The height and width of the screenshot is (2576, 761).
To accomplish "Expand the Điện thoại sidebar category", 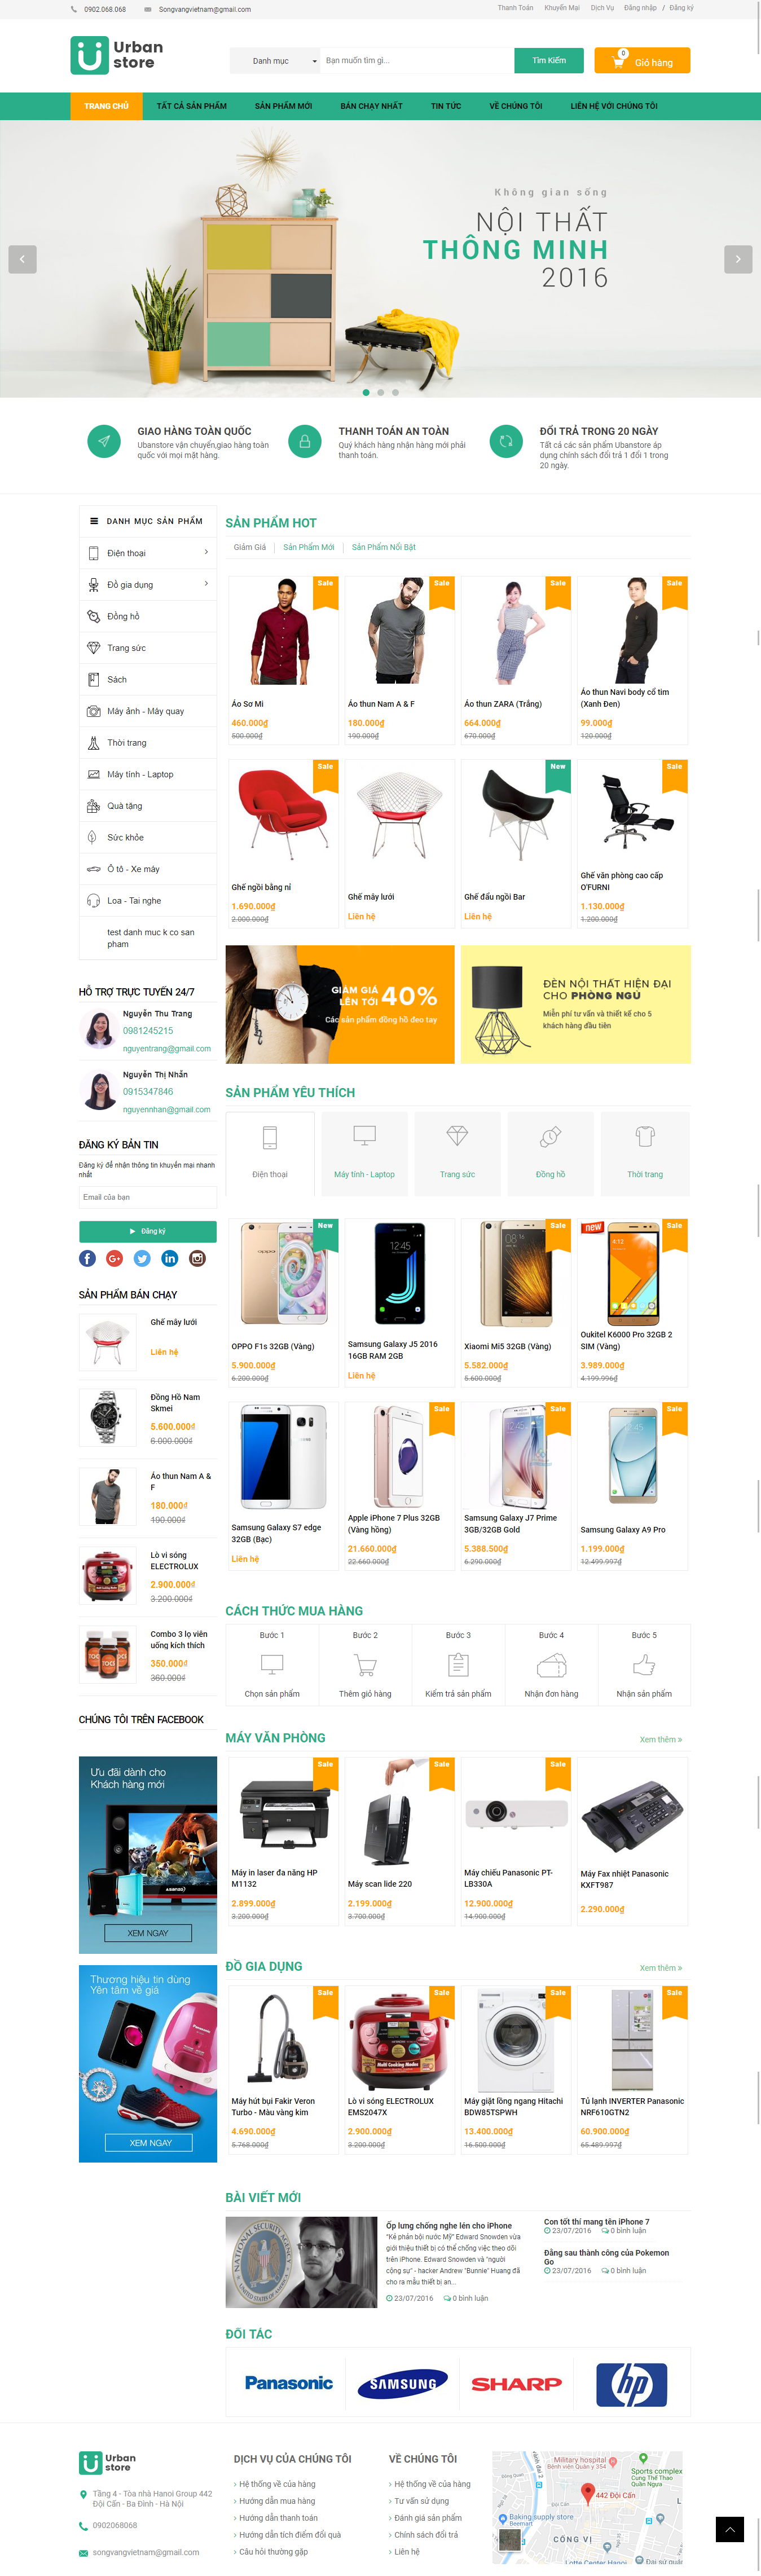I will click(x=148, y=553).
